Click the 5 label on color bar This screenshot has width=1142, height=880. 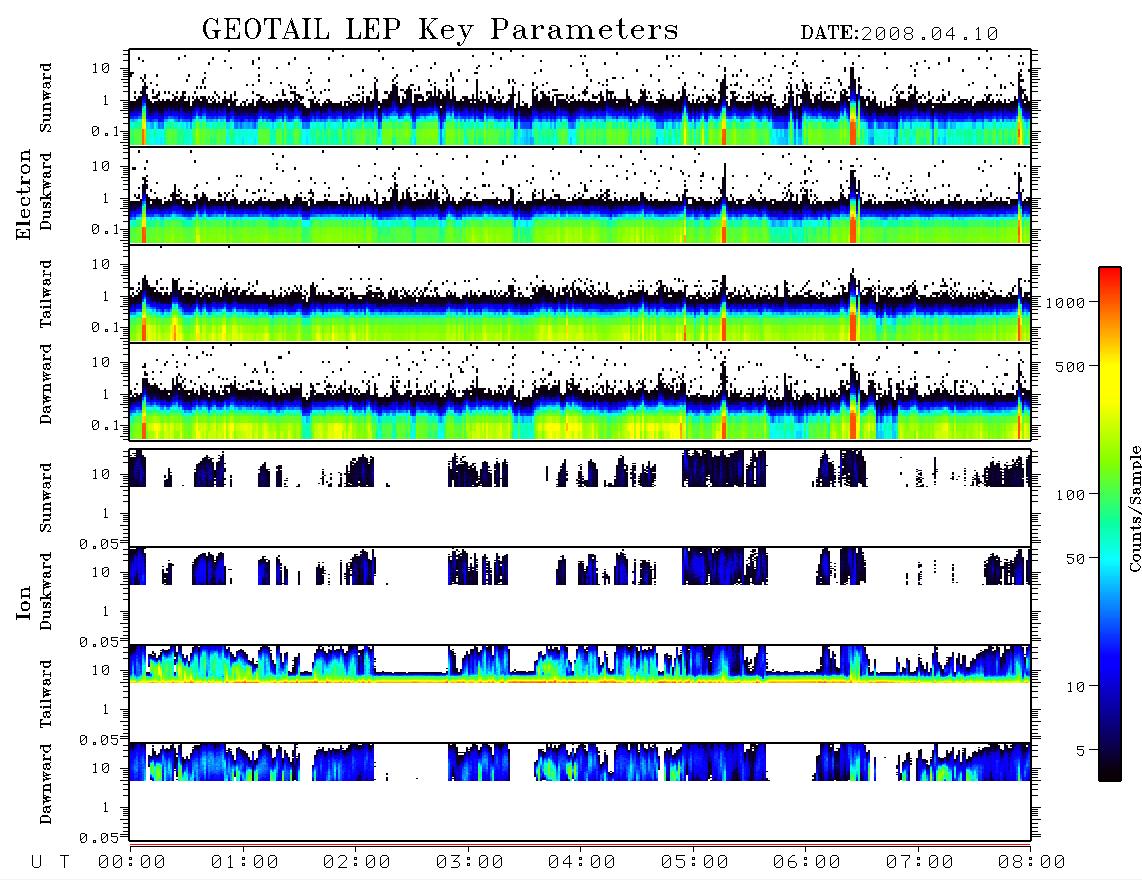(x=1081, y=750)
